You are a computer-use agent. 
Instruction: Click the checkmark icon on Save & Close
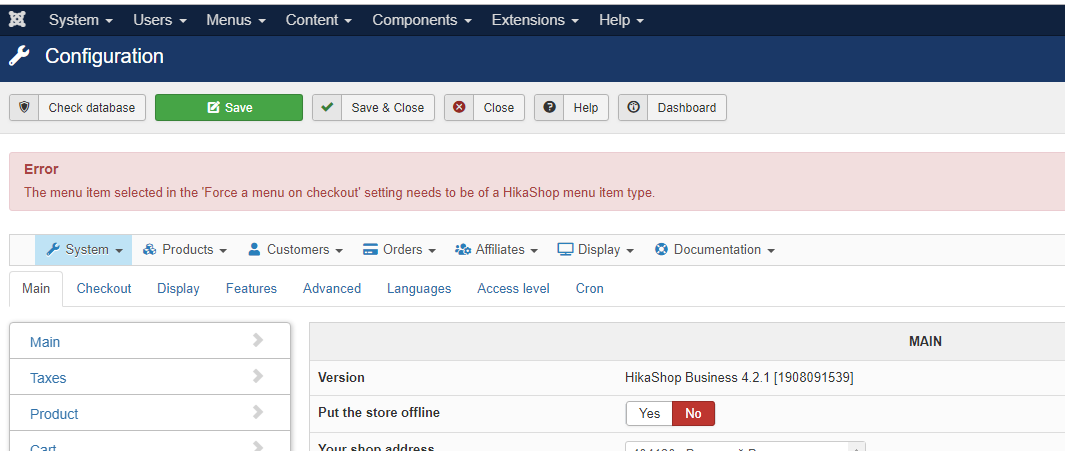point(327,107)
